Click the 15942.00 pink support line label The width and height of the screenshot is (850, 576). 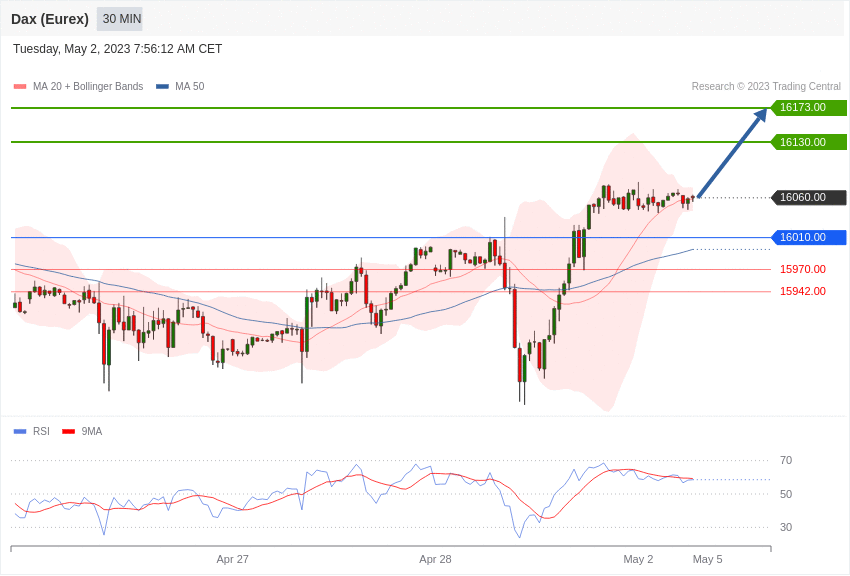tap(802, 291)
